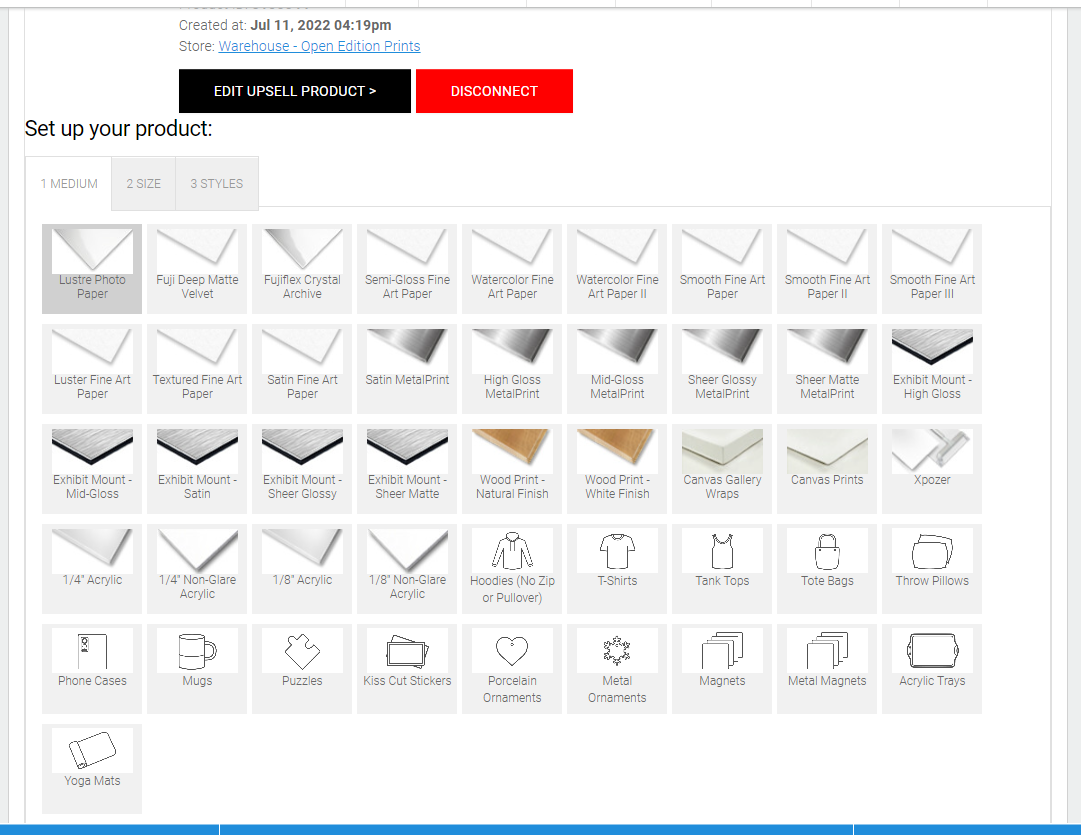Choose the T-Shirts product
Viewport: 1081px width, 835px height.
click(617, 569)
